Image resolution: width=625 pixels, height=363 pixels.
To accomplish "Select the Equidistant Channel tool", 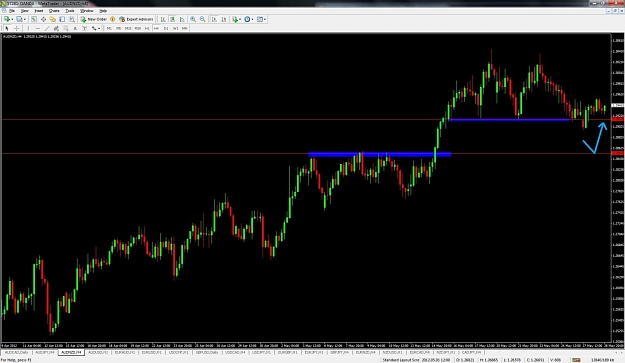I will pyautogui.click(x=56, y=28).
